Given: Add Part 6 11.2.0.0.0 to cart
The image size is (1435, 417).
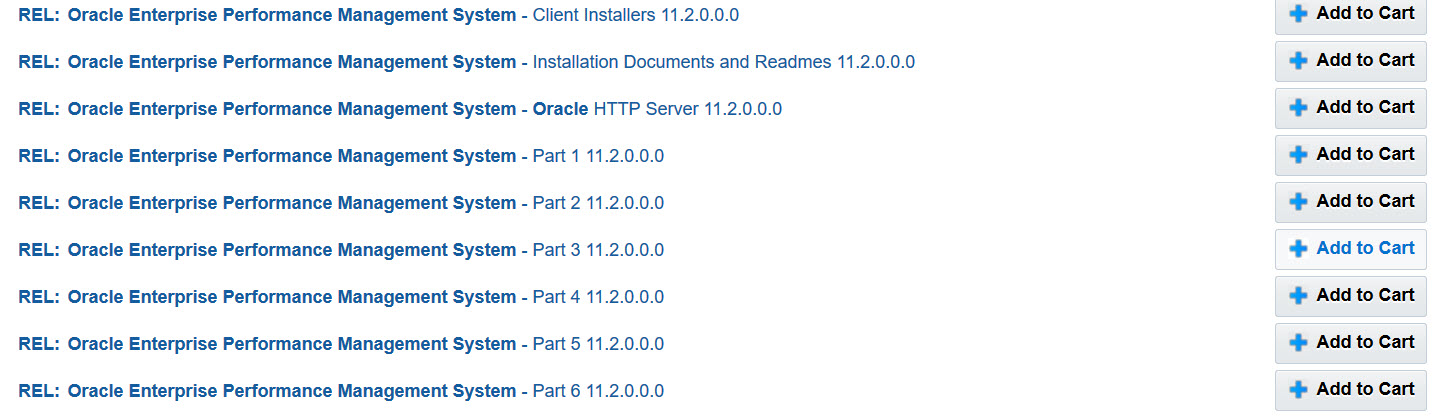Looking at the screenshot, I should tap(1351, 390).
